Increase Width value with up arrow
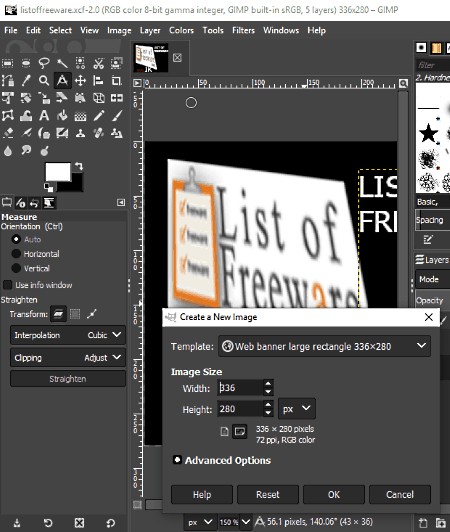Image resolution: width=450 pixels, height=532 pixels. point(268,384)
